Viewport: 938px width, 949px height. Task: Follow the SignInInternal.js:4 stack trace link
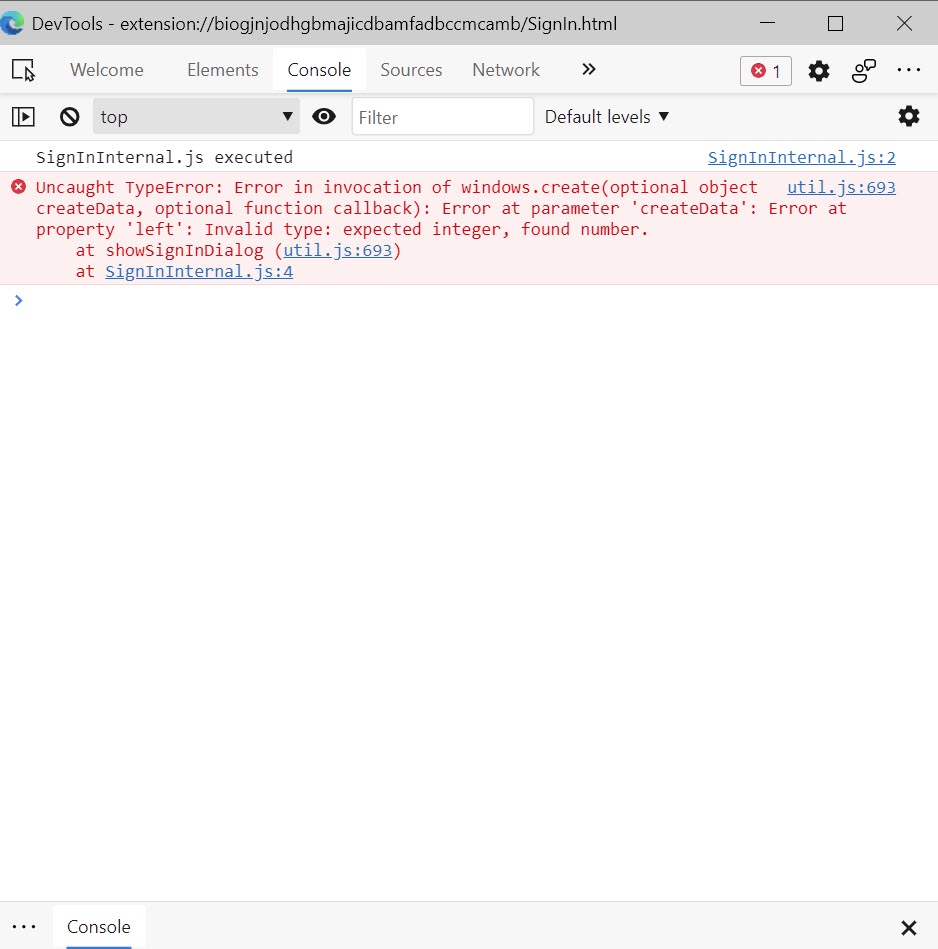coord(199,271)
